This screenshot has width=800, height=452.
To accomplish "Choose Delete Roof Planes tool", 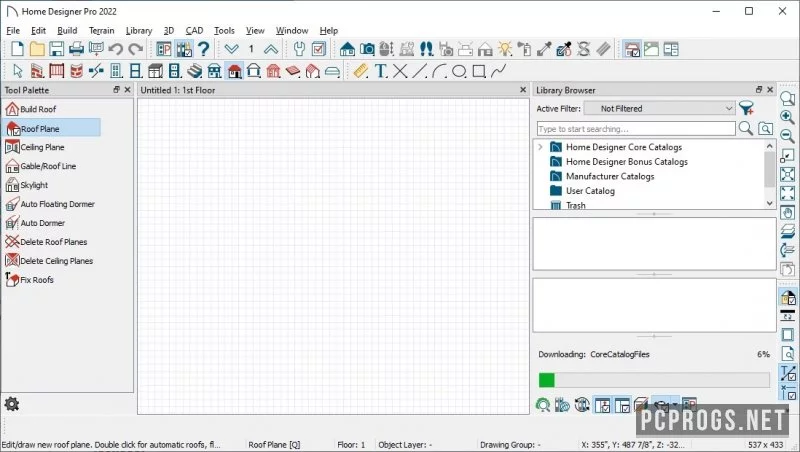I will click(x=46, y=242).
